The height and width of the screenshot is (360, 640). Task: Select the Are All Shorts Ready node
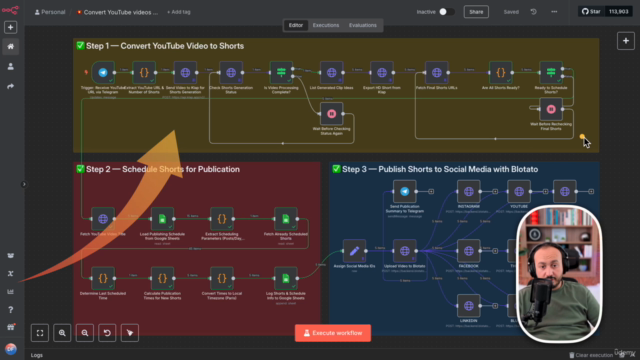(501, 73)
